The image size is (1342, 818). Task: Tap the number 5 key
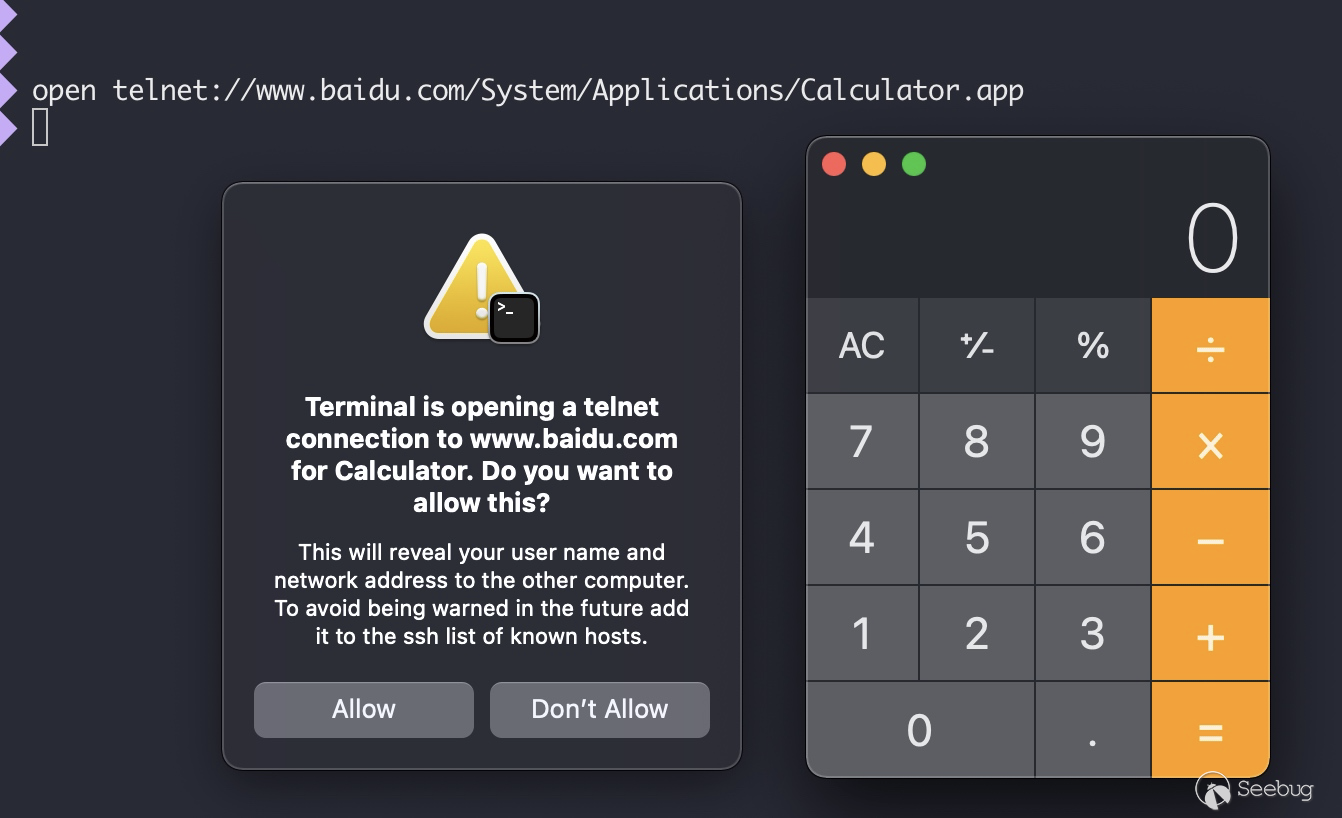(x=977, y=537)
